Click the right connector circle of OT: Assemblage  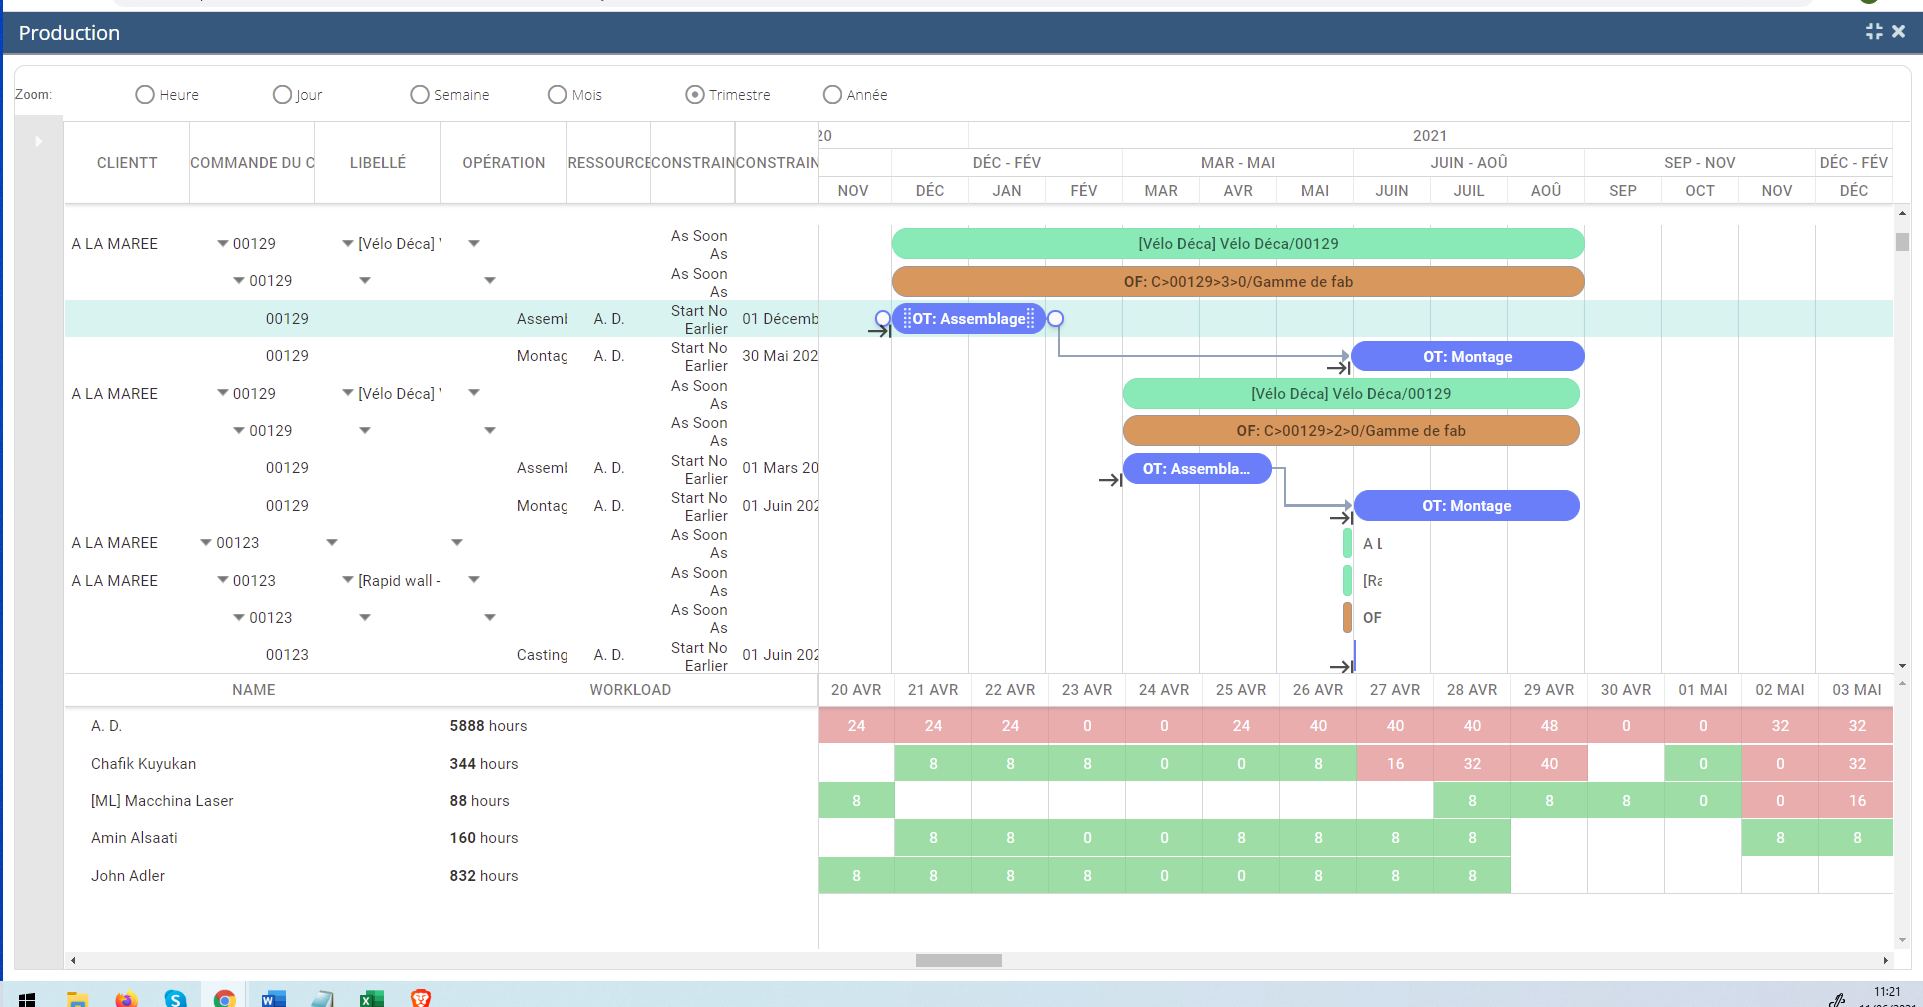[1055, 318]
